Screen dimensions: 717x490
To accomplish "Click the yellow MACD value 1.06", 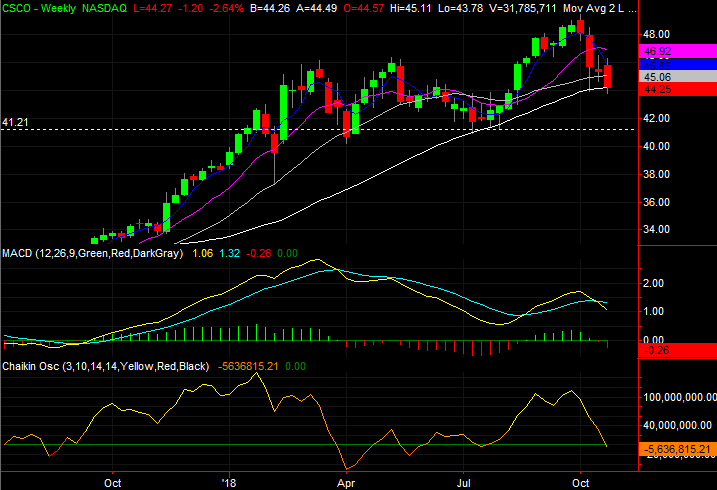I will (203, 253).
